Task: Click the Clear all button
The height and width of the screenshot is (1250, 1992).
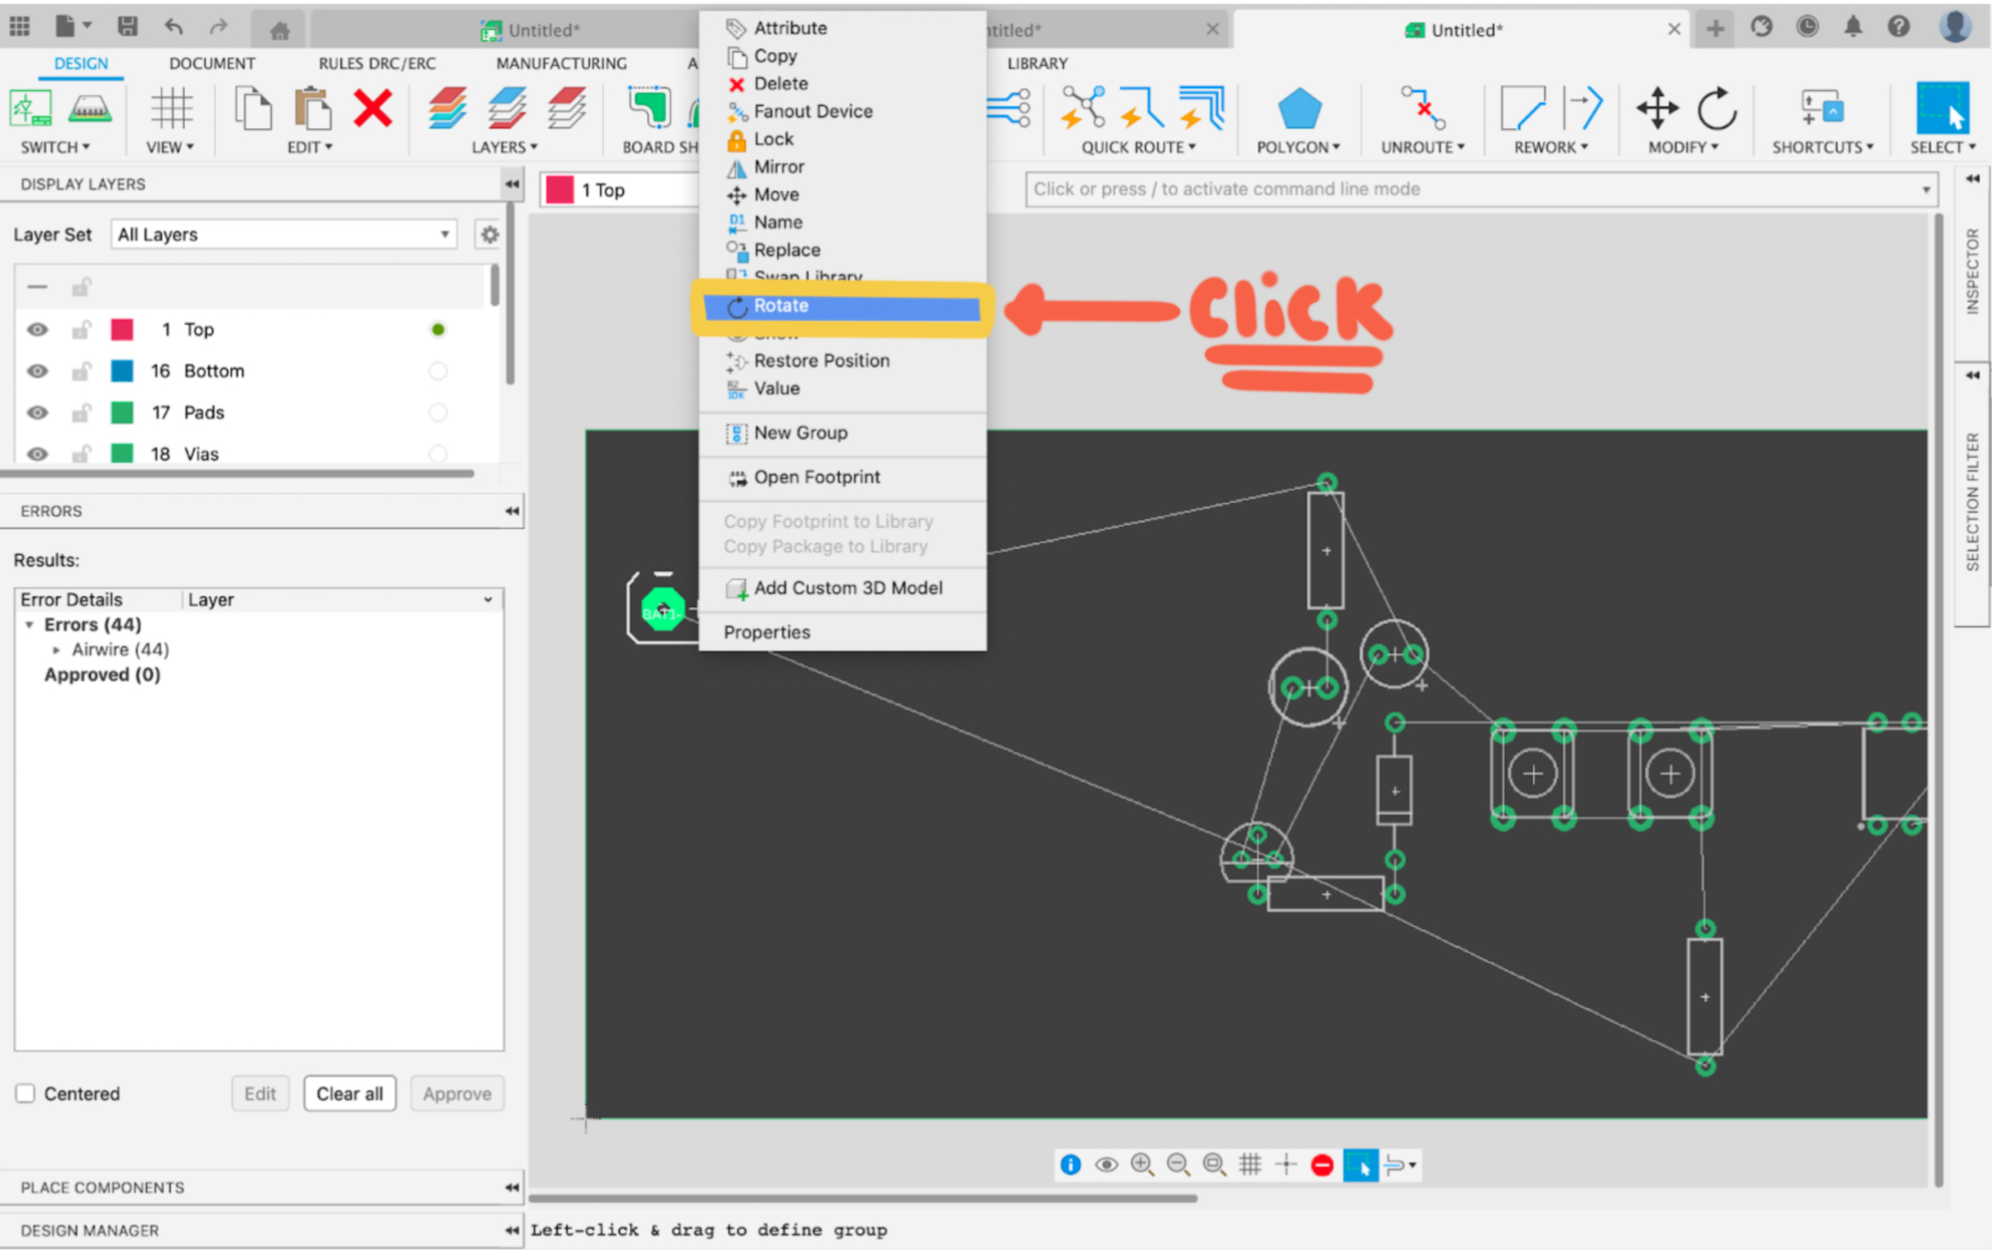Action: [x=348, y=1092]
